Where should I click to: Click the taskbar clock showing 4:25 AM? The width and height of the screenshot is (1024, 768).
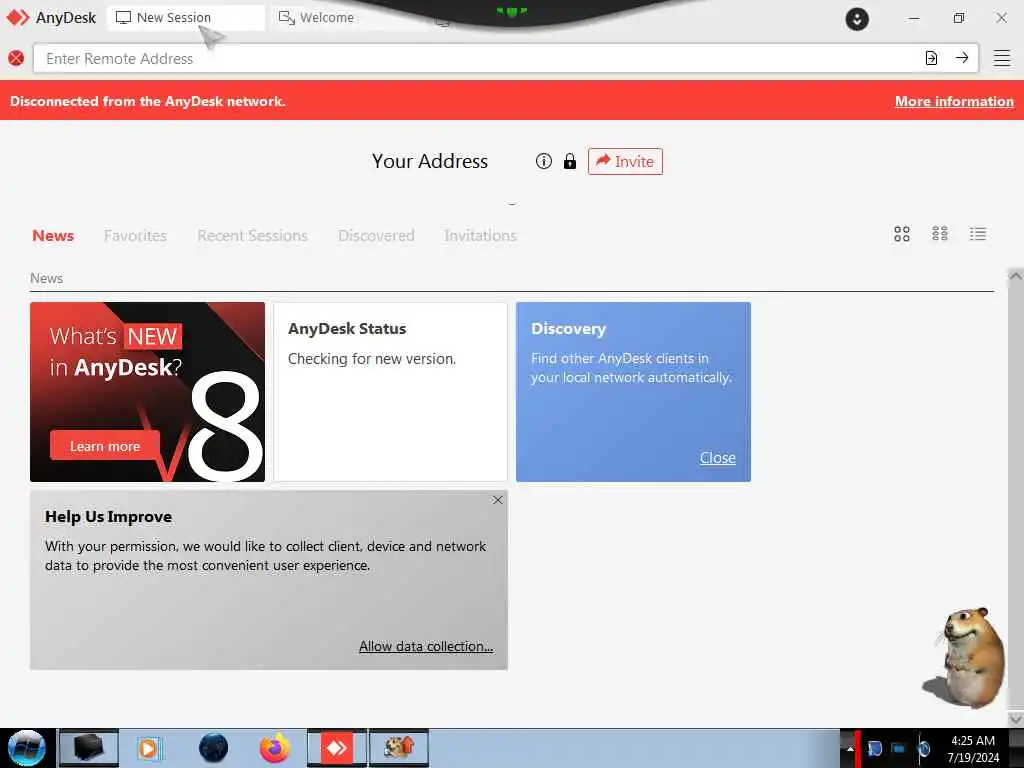(973, 749)
